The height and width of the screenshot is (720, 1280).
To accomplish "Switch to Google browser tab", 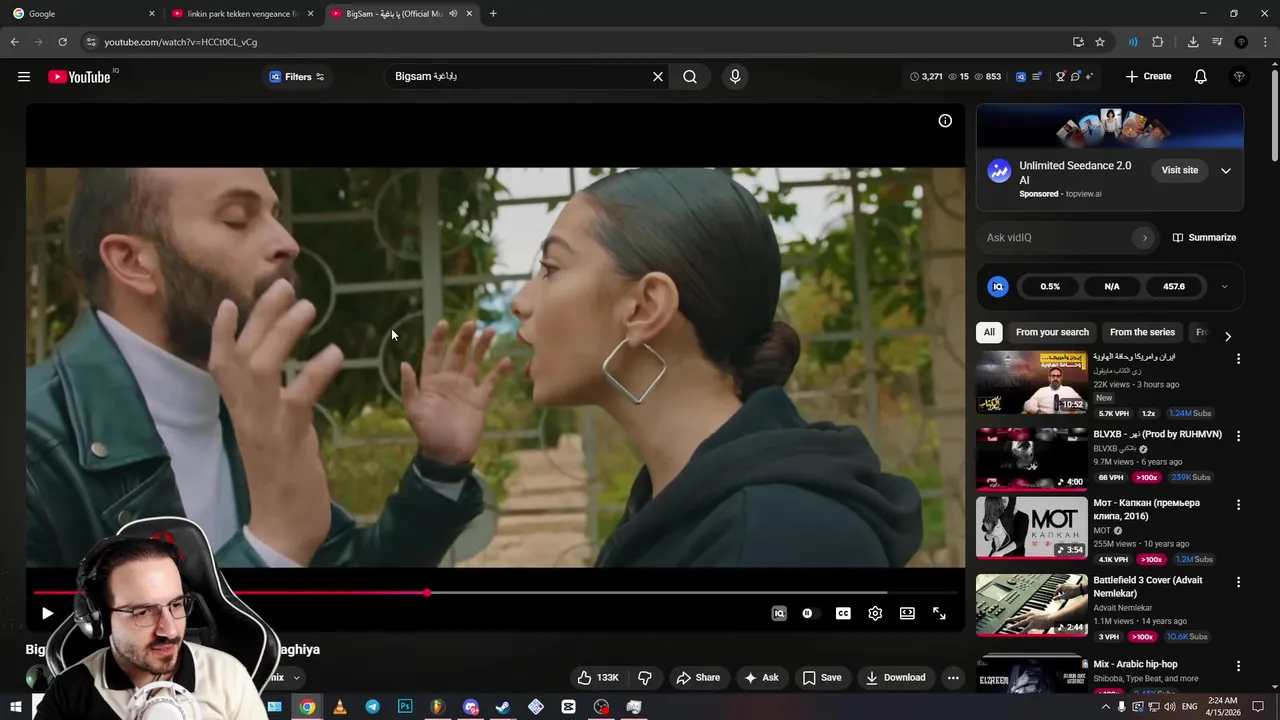I will 83,14.
